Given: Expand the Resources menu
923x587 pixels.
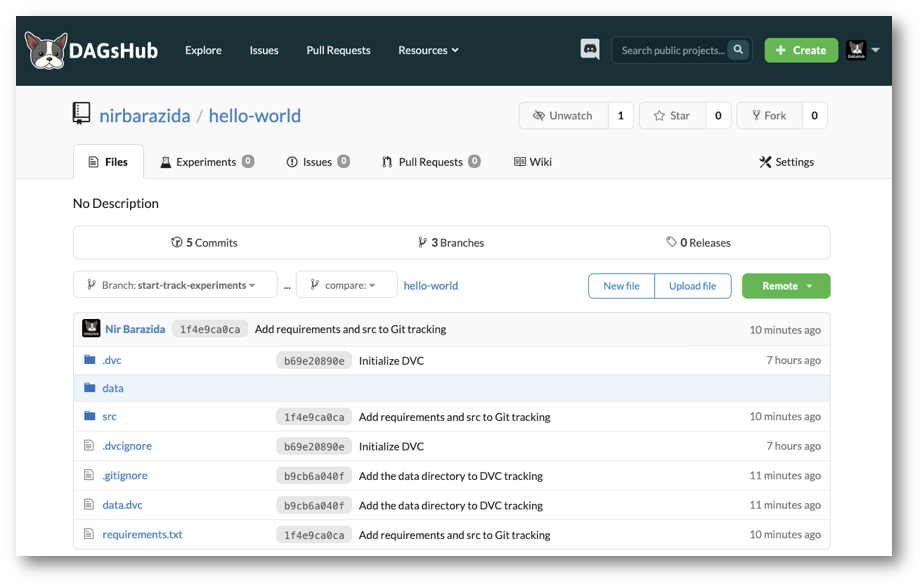Looking at the screenshot, I should pyautogui.click(x=428, y=50).
